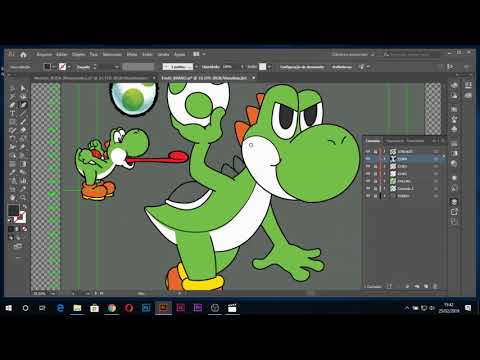Screen dimensions: 480x360
Task: Select the Zoom magnifier tool
Action: click(x=23, y=197)
